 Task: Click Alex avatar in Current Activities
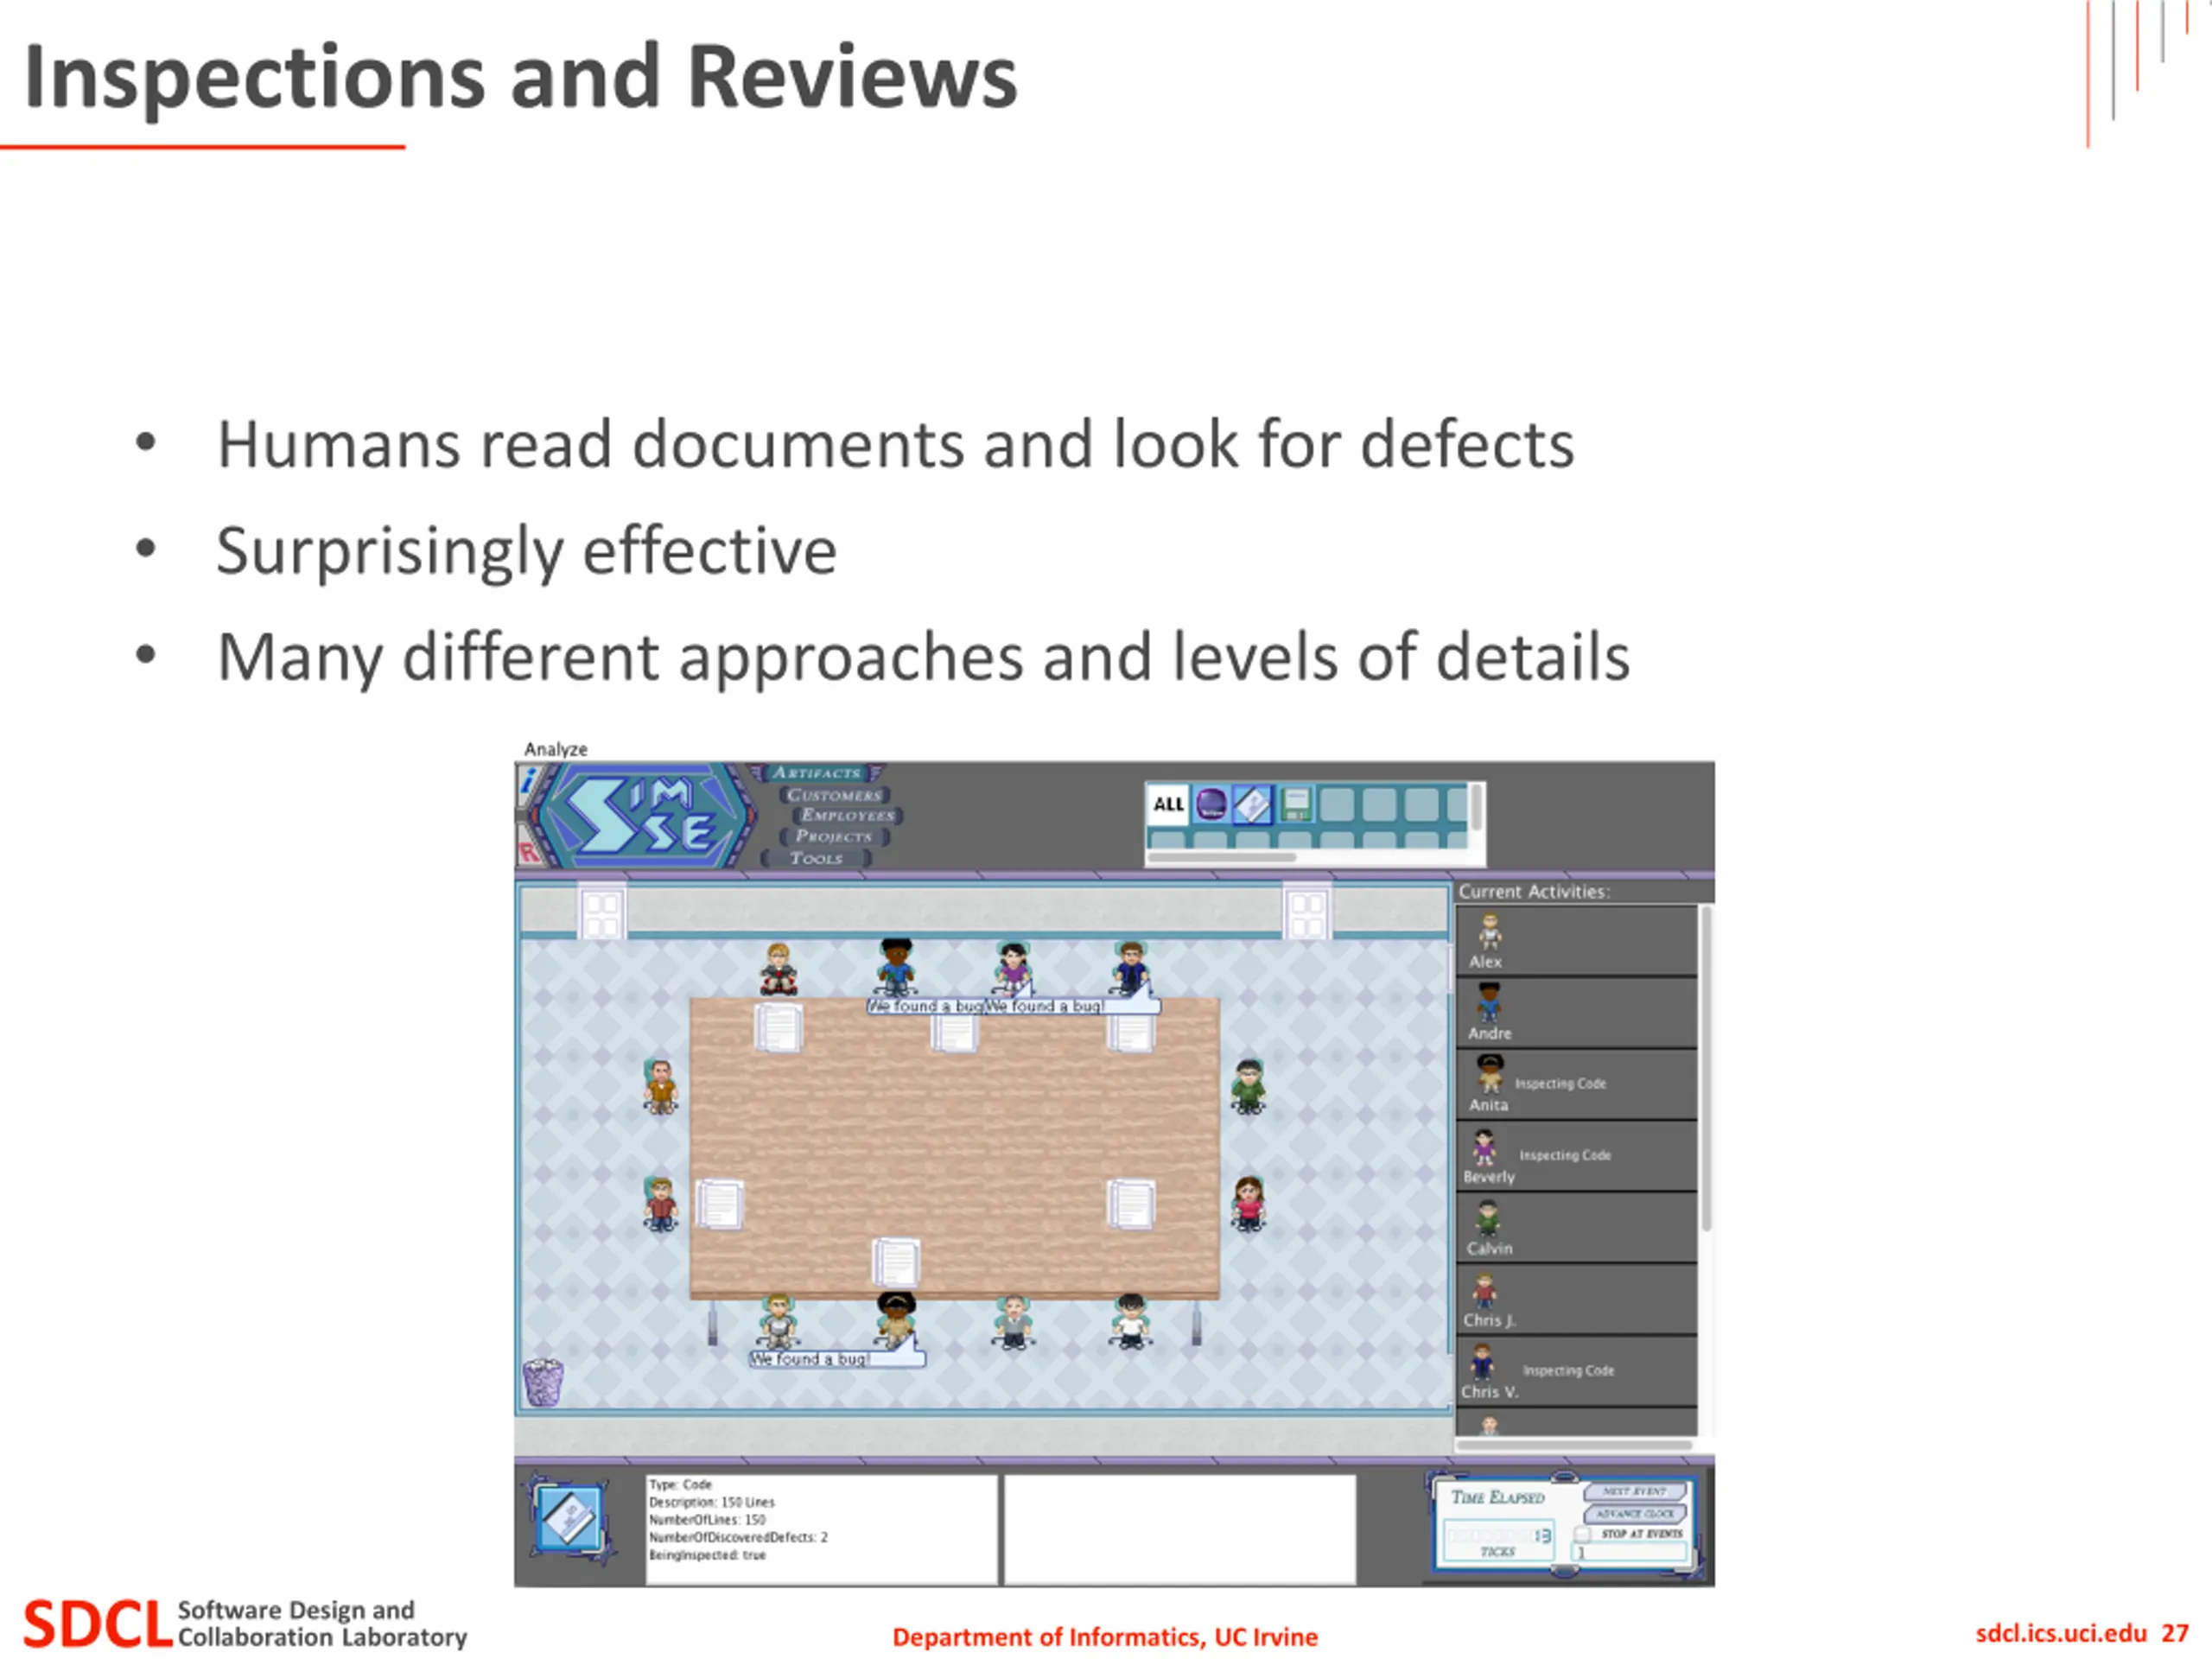(1490, 932)
